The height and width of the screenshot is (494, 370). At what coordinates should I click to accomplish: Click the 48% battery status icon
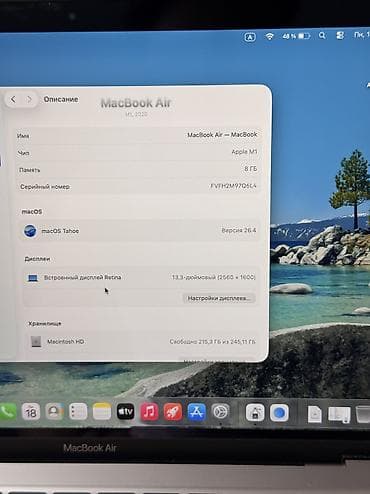296,36
